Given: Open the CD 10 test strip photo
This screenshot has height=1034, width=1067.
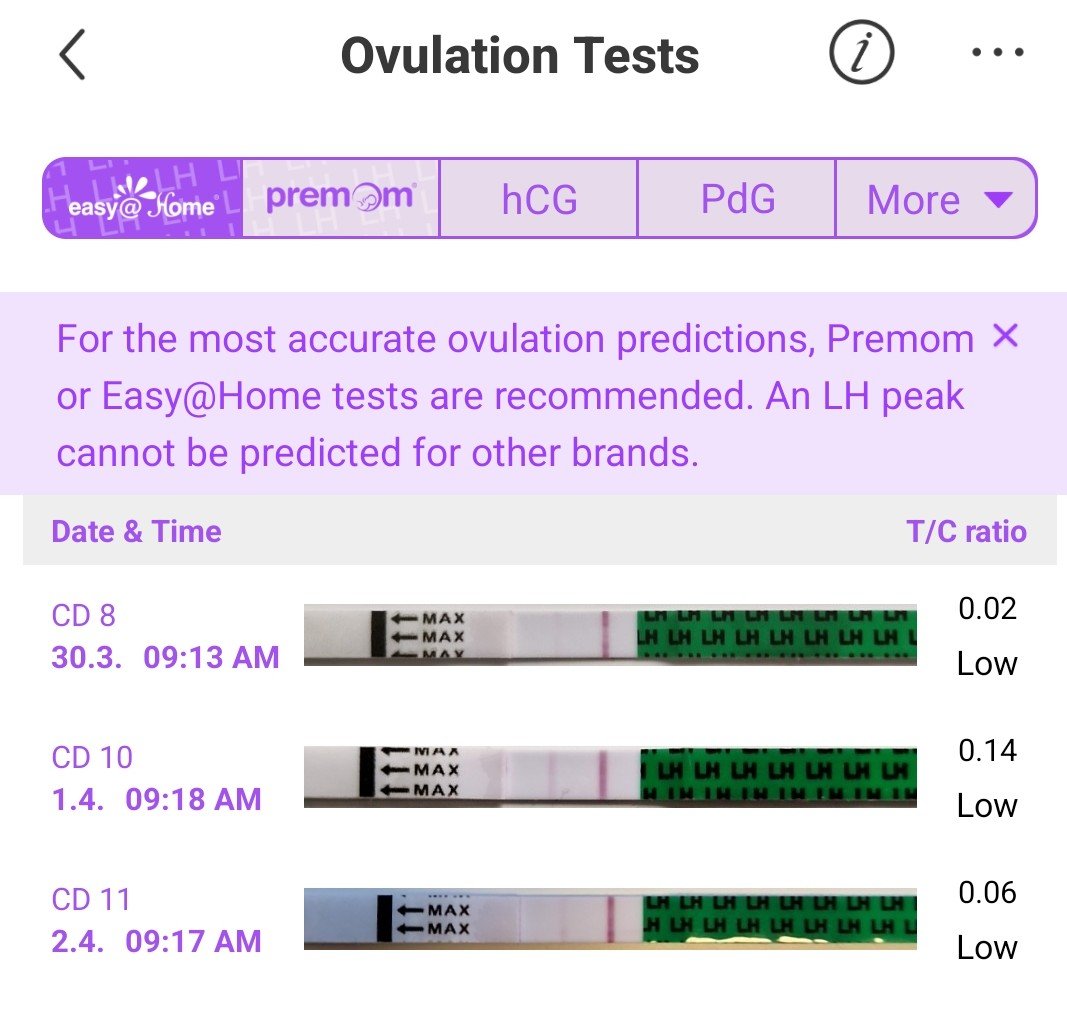Looking at the screenshot, I should [610, 776].
